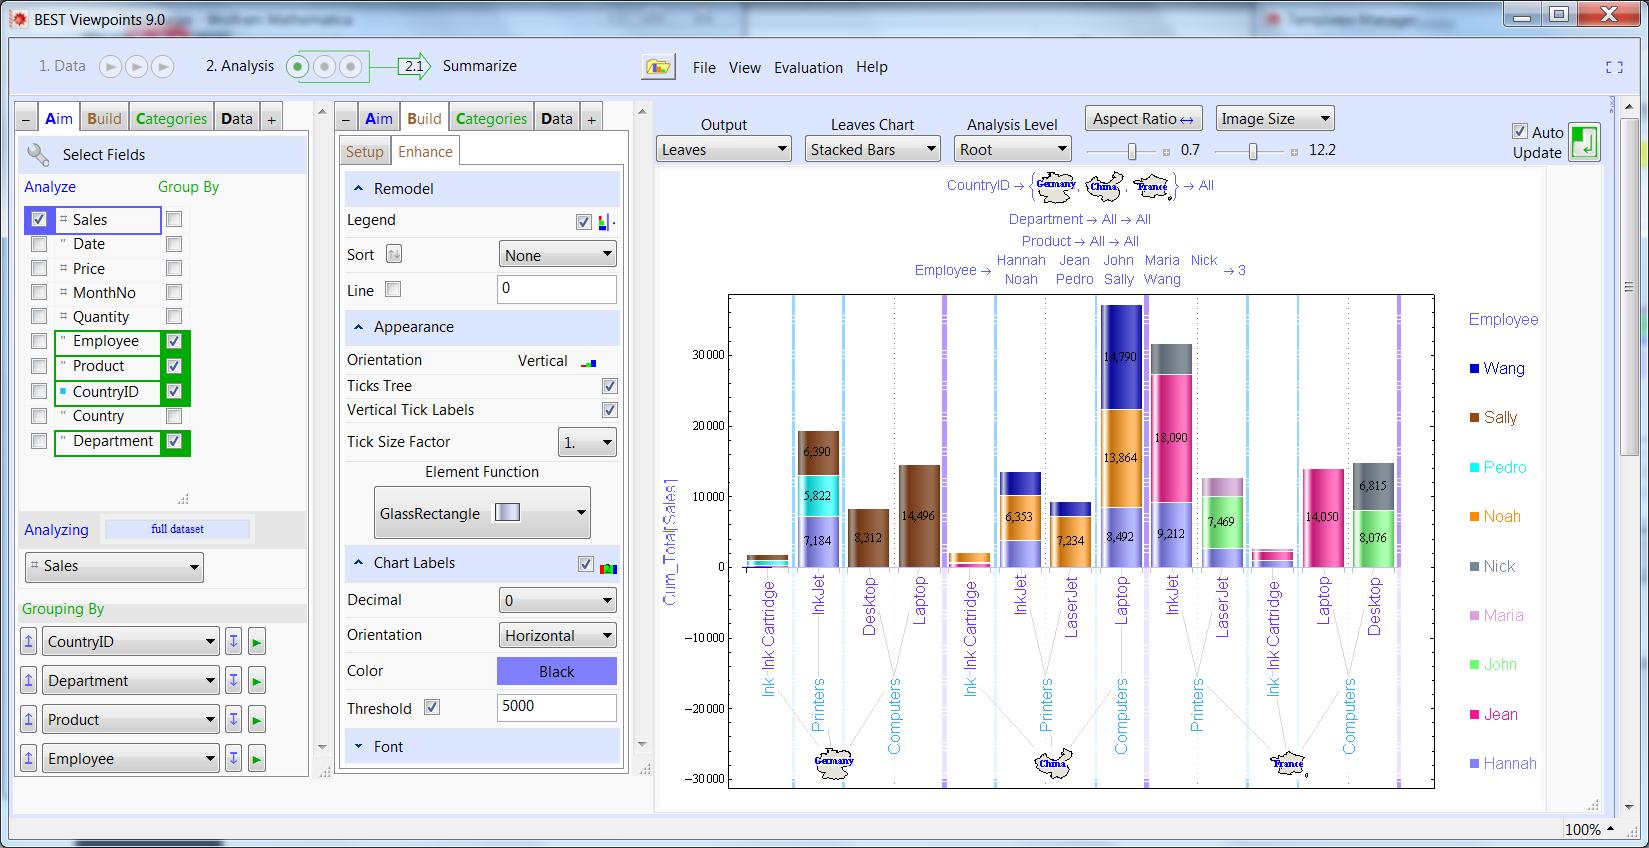Click the green Update arrow icon
The height and width of the screenshot is (848, 1649).
point(1584,142)
